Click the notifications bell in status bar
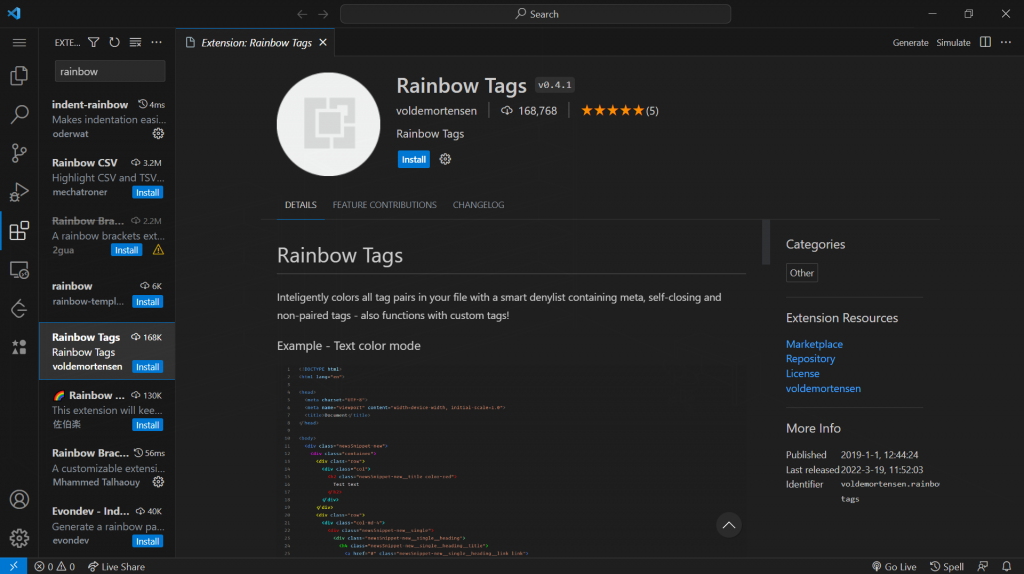This screenshot has height=574, width=1024. pyautogui.click(x=1006, y=566)
